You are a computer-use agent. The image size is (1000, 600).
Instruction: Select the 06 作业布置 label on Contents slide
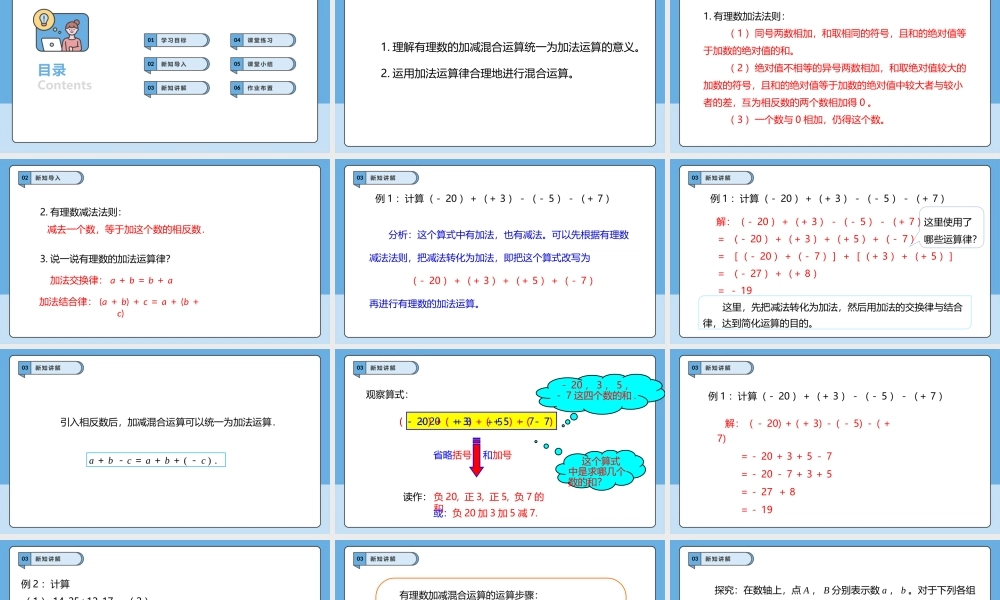point(263,88)
